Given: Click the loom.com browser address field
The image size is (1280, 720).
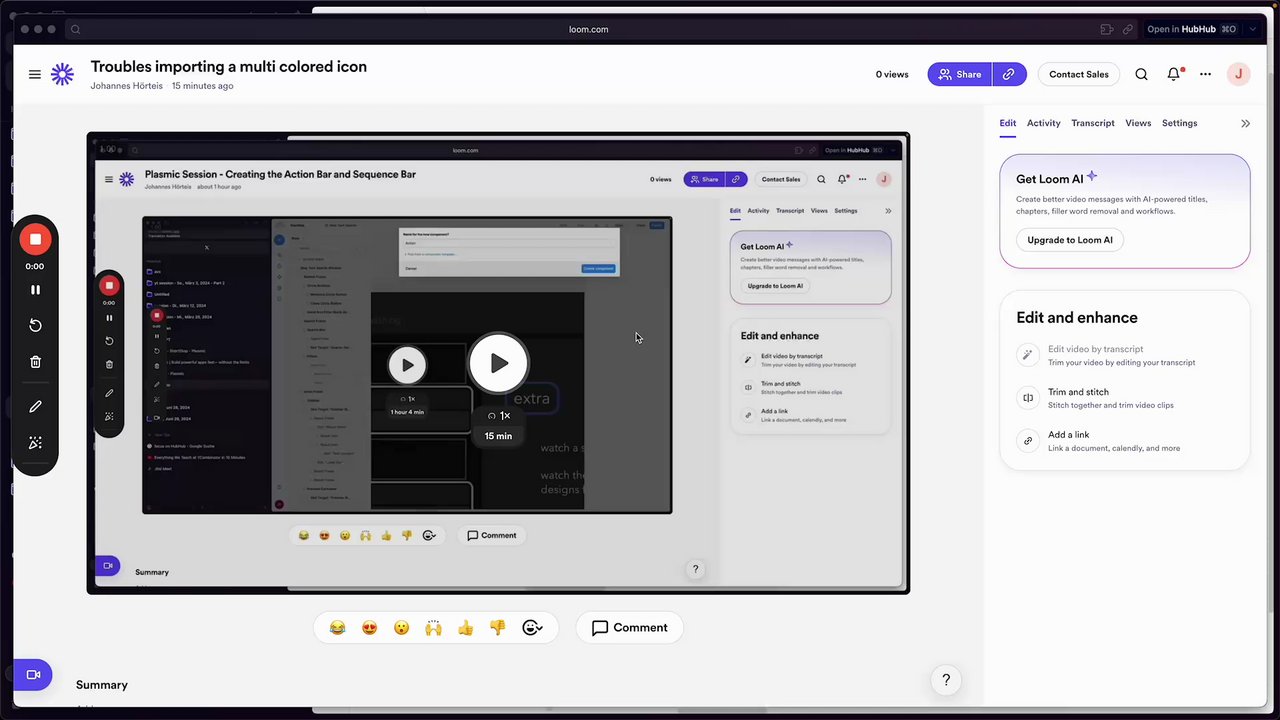Looking at the screenshot, I should pyautogui.click(x=588, y=29).
